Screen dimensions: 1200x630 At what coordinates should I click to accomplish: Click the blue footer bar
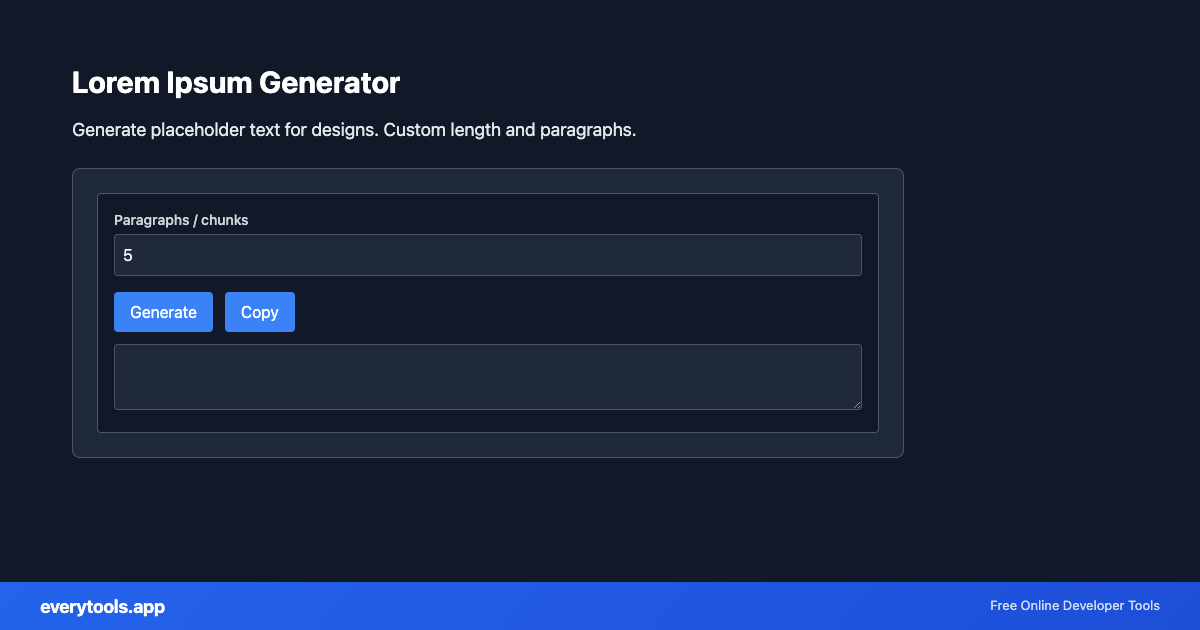600,606
